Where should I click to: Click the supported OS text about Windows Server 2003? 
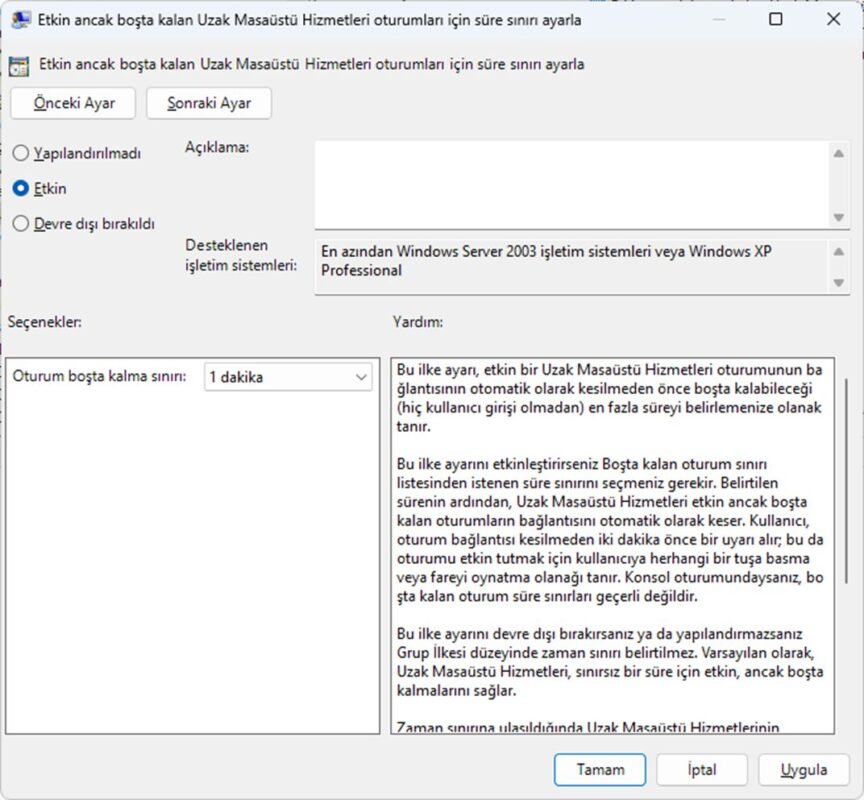pos(546,261)
